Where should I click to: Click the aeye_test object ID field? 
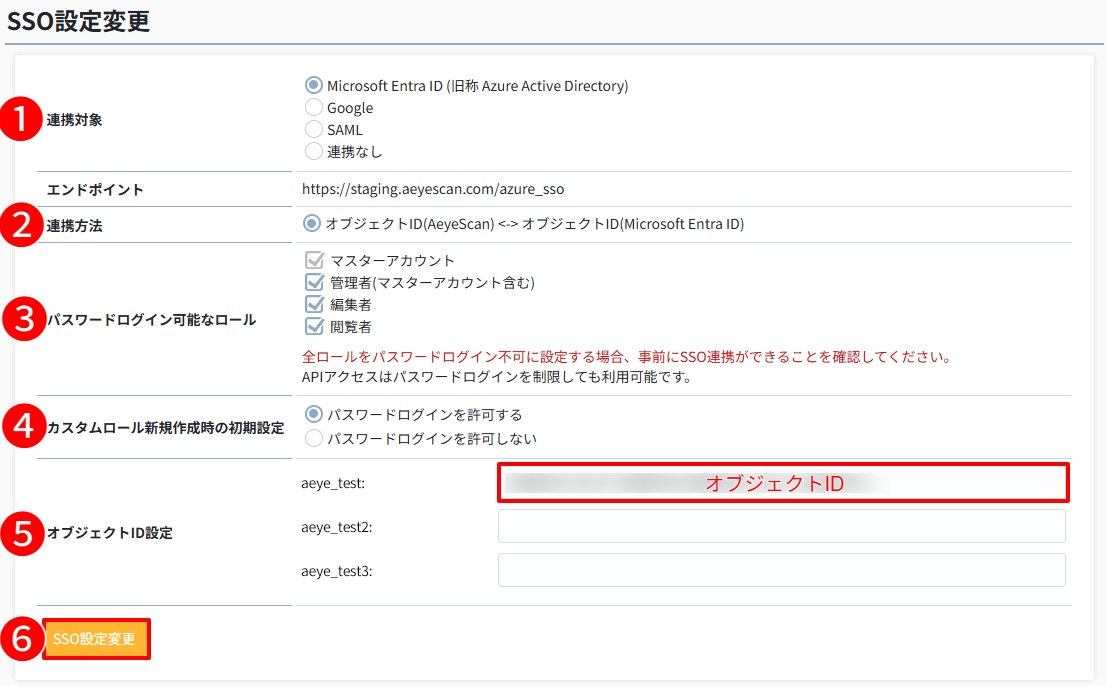click(782, 483)
